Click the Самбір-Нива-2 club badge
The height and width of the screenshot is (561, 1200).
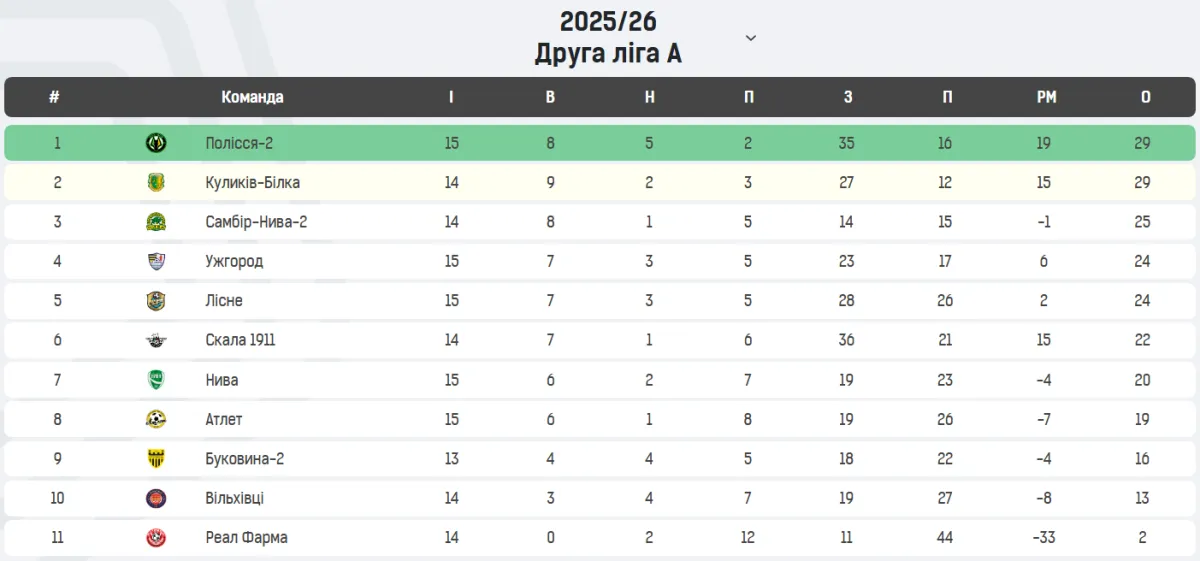pyautogui.click(x=156, y=222)
